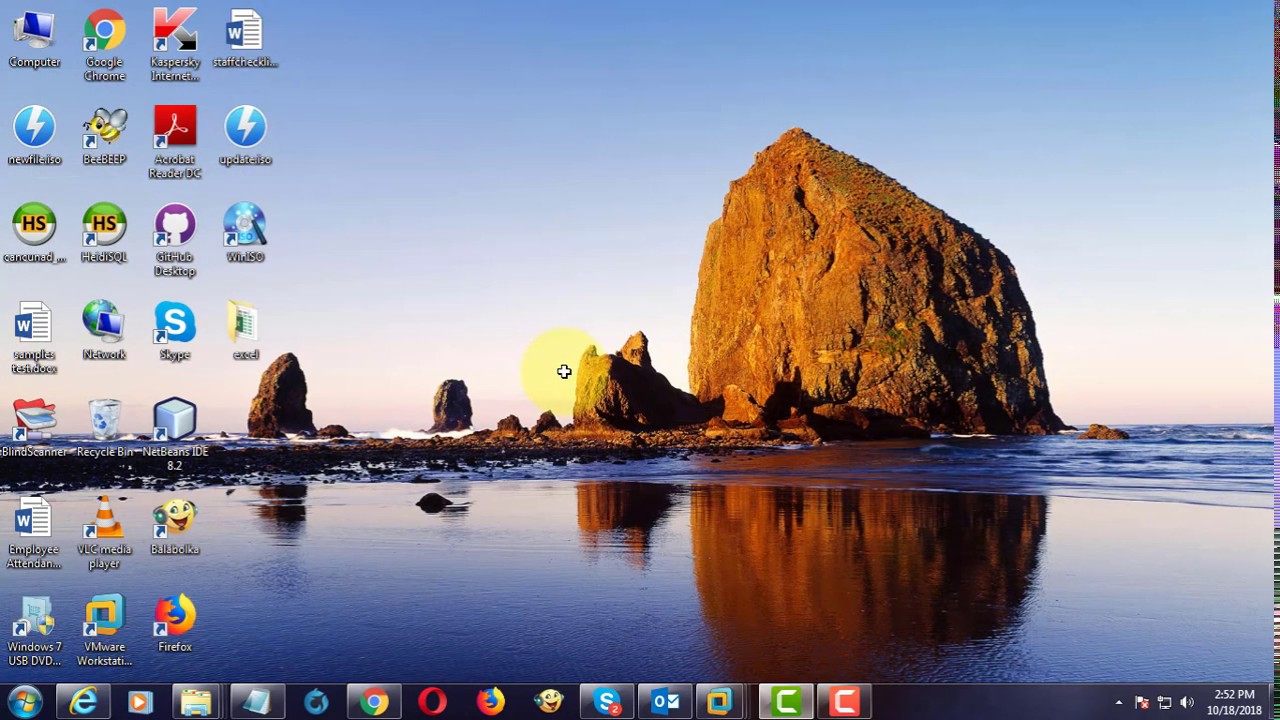Open the Recycle Bin icon

[104, 428]
